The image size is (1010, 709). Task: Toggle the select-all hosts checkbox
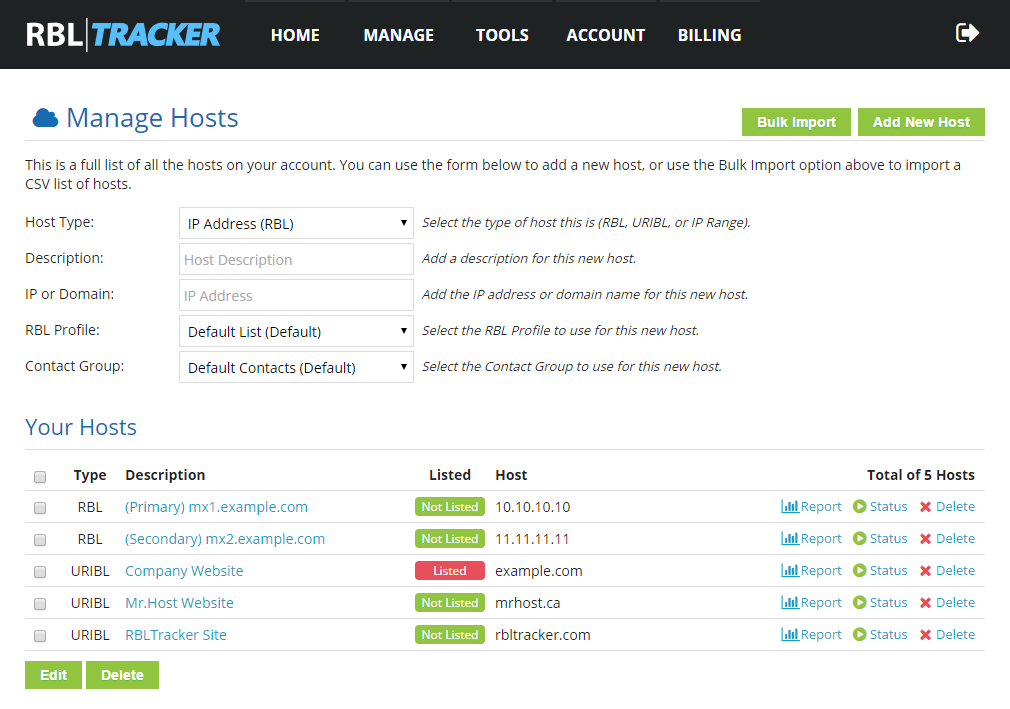(40, 477)
